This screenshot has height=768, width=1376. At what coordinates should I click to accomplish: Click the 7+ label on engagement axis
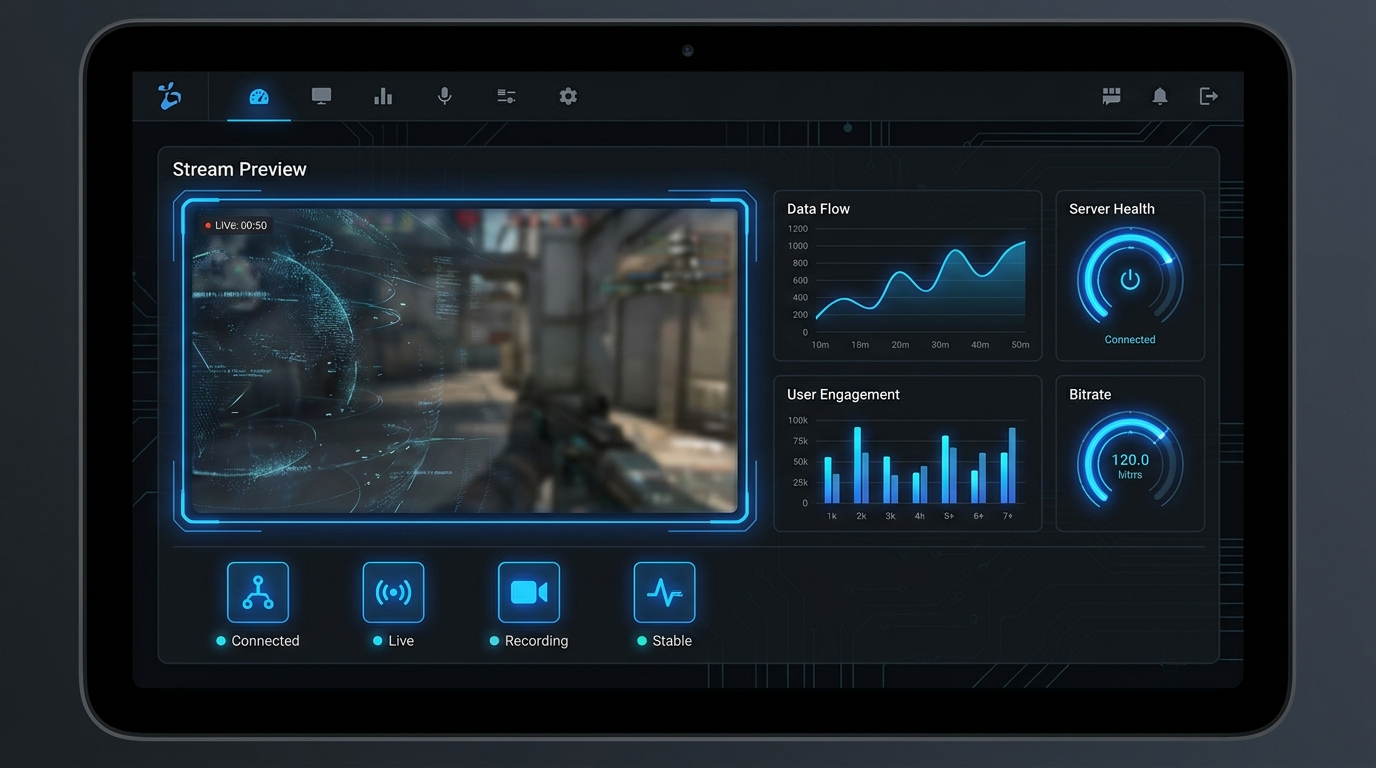pyautogui.click(x=1007, y=516)
